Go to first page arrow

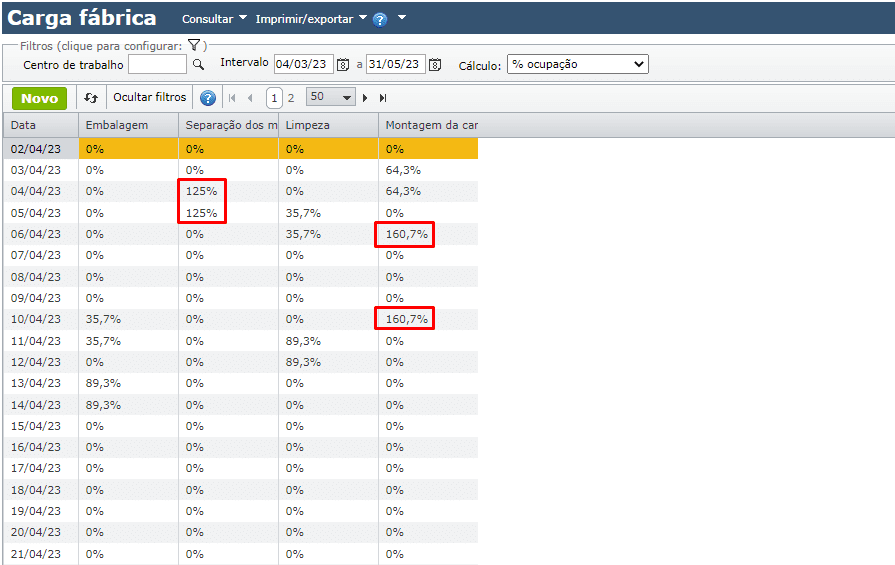232,98
